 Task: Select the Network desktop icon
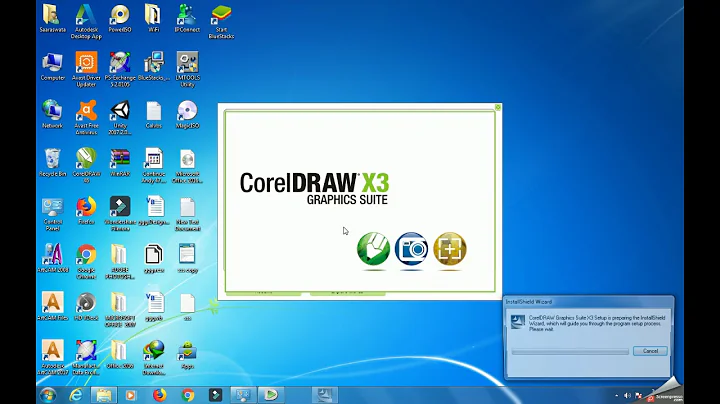point(52,115)
